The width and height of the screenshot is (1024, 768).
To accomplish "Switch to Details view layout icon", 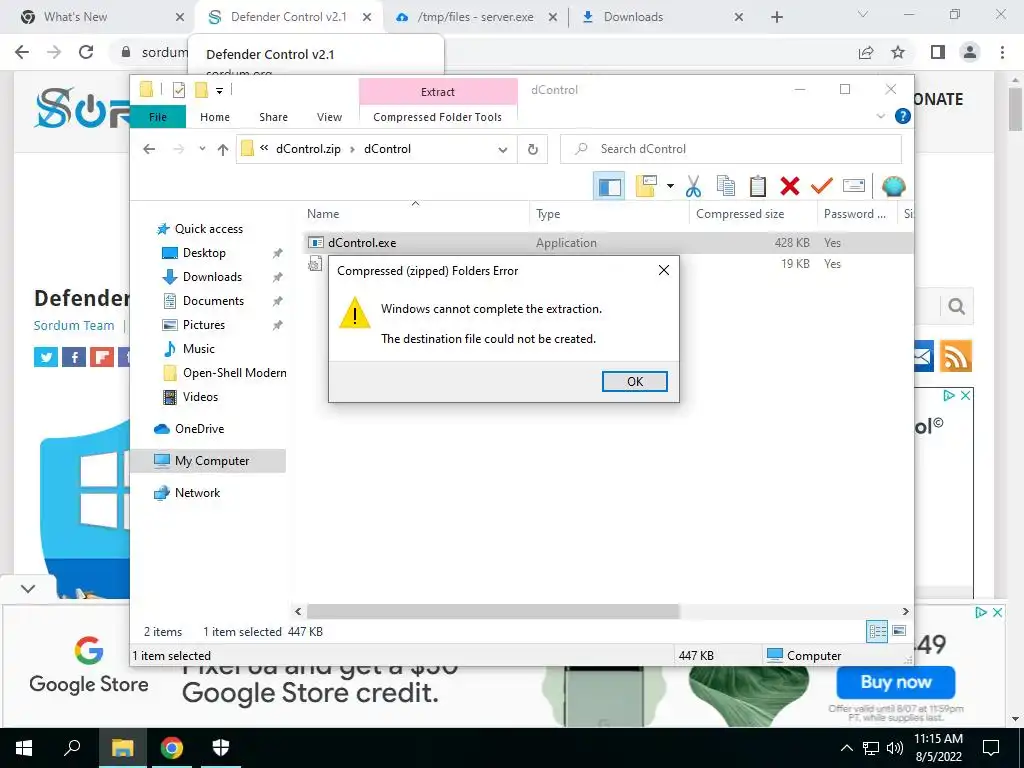I will (x=877, y=632).
